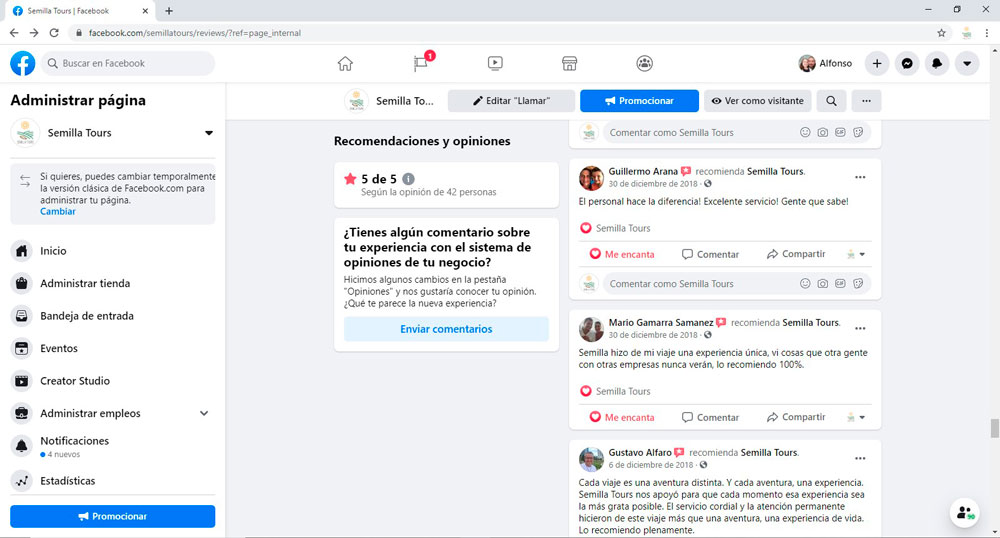Open Eventos in the sidebar
The height and width of the screenshot is (538, 1000).
point(113,348)
